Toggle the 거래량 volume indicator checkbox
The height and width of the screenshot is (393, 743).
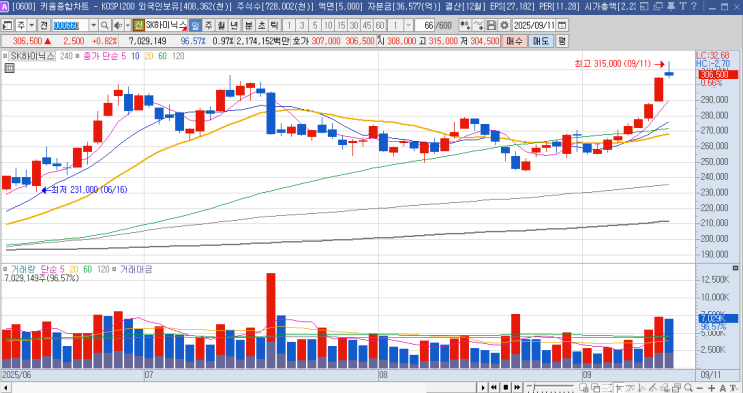coord(5,269)
